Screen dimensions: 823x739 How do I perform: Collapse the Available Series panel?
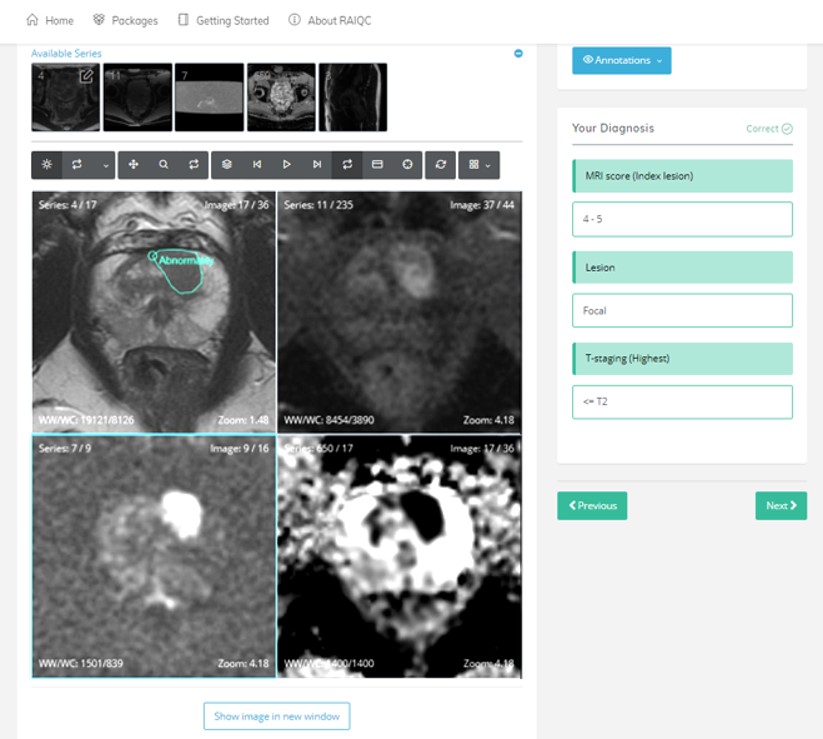518,54
